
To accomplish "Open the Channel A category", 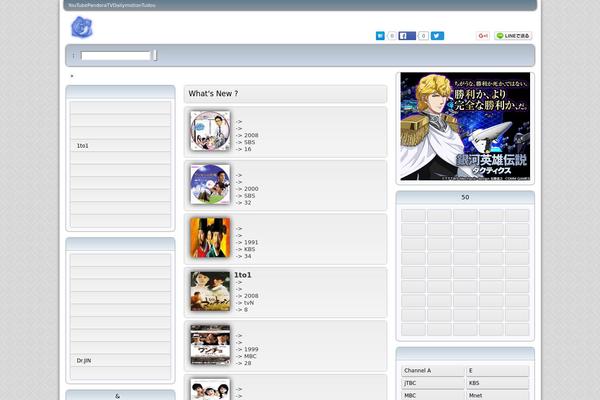I will [433, 371].
